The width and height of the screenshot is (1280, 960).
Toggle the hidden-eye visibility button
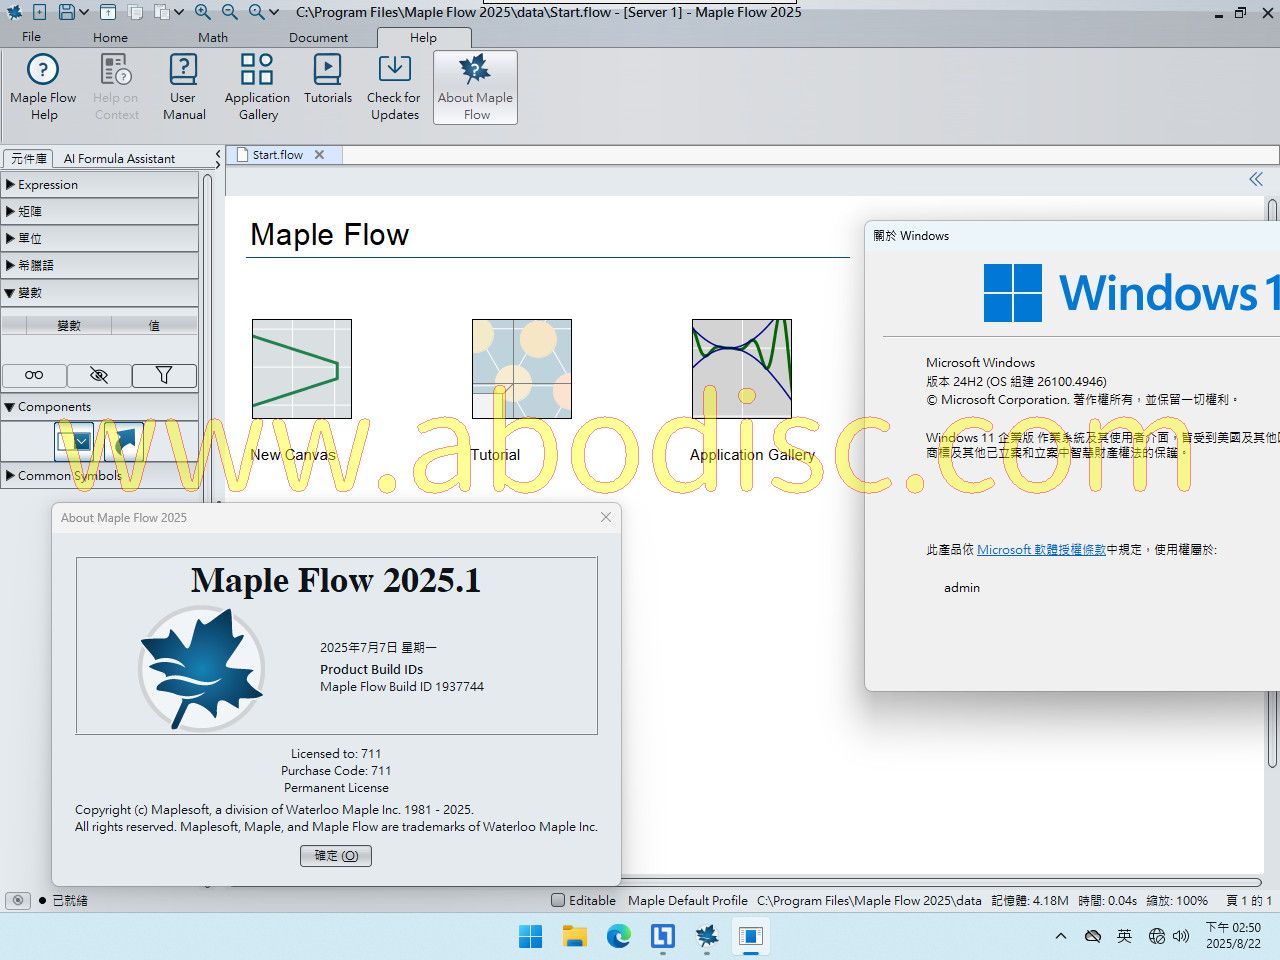[99, 375]
